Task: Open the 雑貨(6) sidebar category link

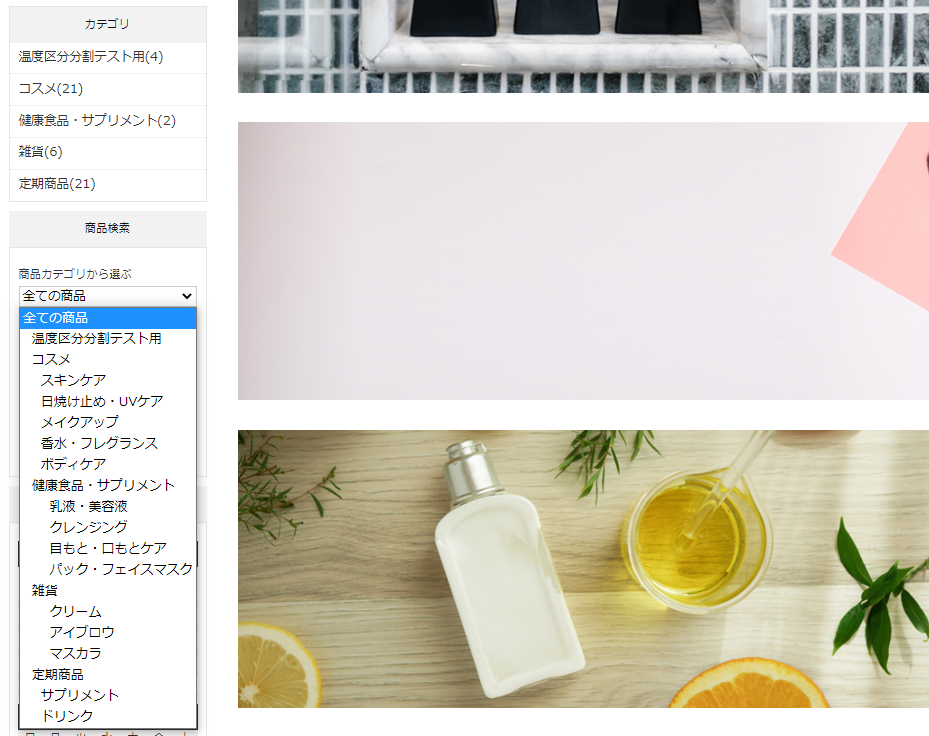Action: (40, 152)
